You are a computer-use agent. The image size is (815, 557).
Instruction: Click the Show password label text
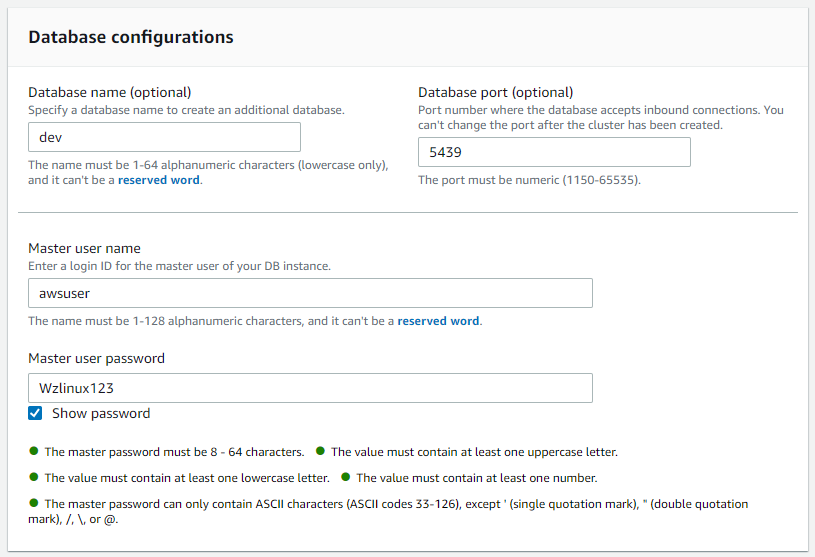point(101,414)
